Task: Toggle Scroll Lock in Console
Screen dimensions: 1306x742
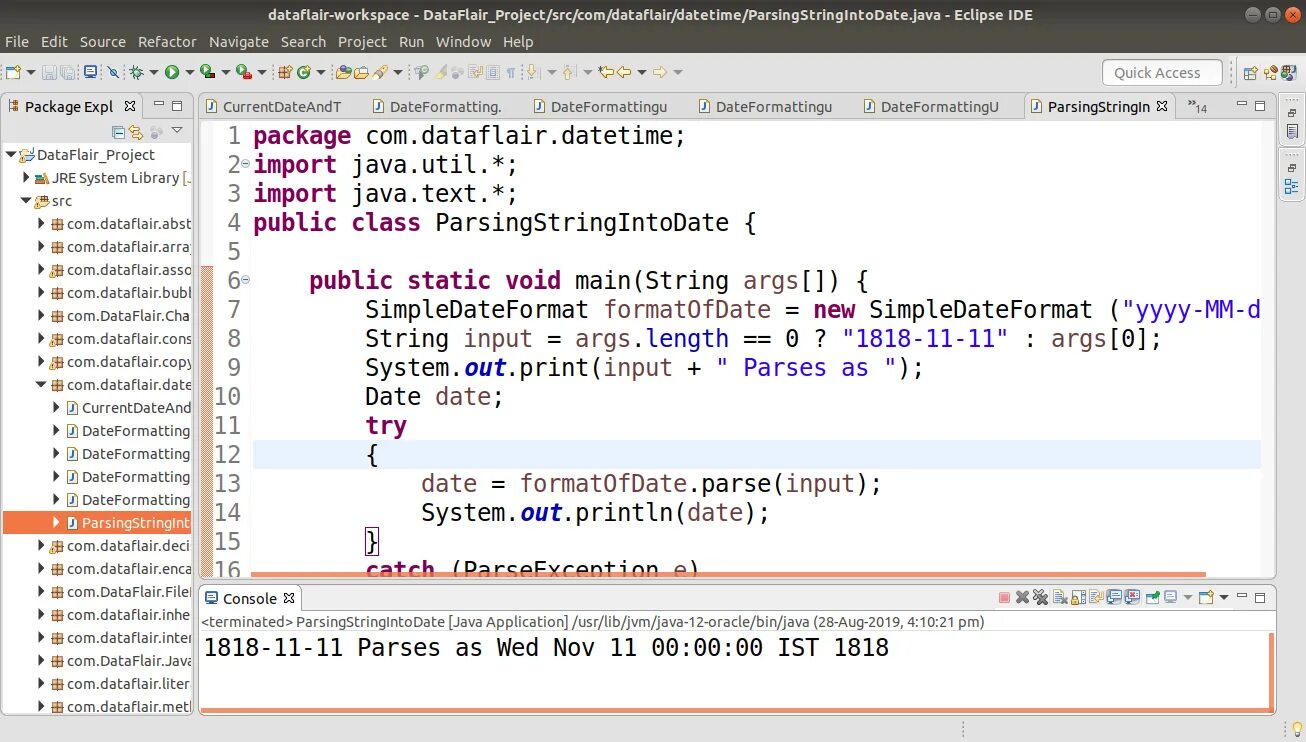Action: coord(1079,598)
